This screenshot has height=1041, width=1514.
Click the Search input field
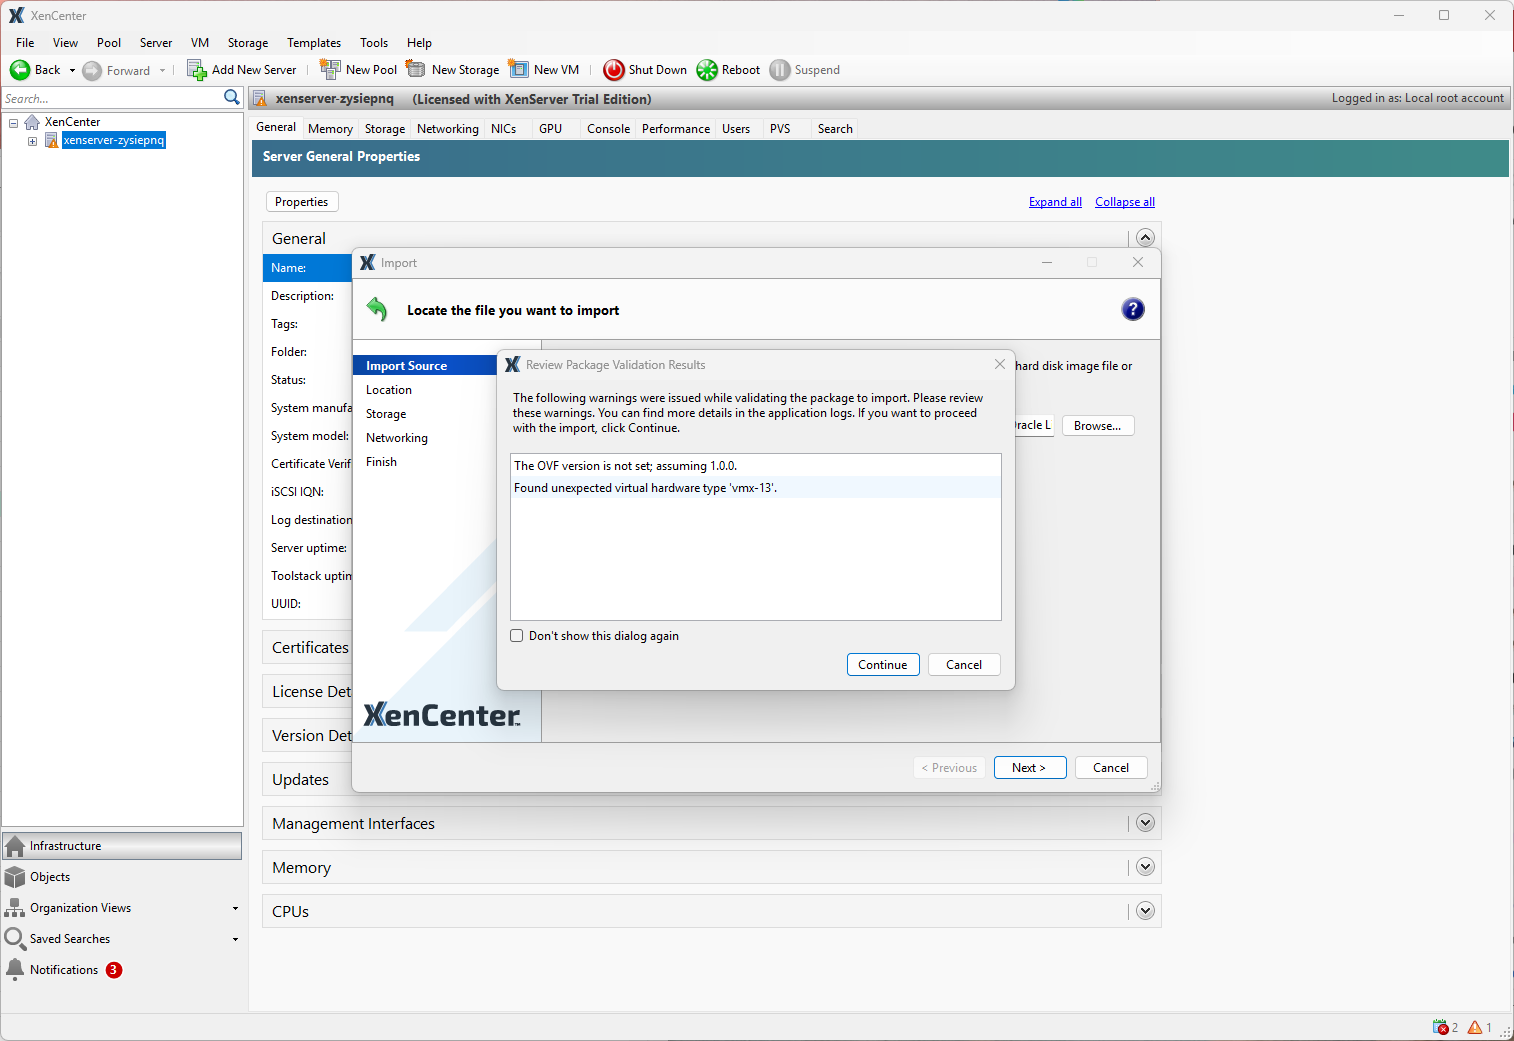click(x=110, y=98)
